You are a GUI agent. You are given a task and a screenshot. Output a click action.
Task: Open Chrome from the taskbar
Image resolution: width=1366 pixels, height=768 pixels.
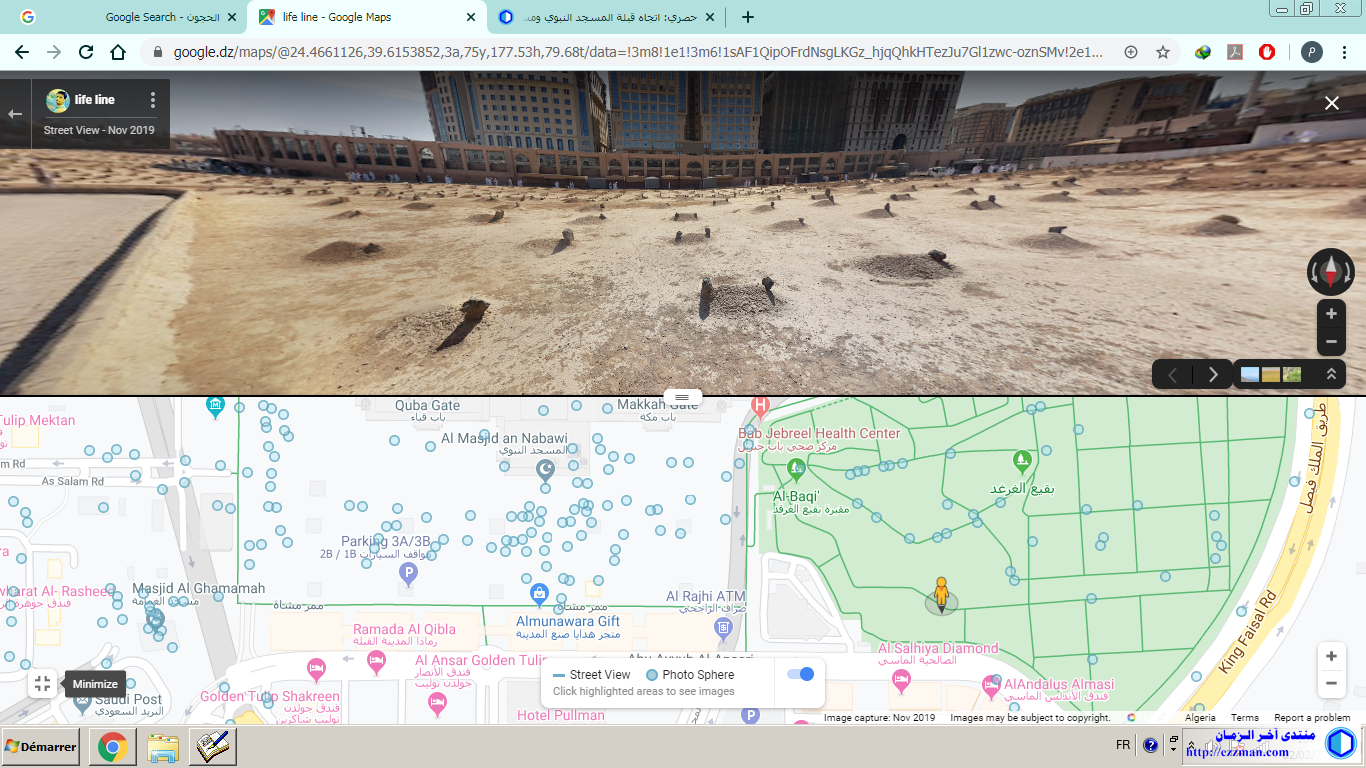[x=112, y=747]
